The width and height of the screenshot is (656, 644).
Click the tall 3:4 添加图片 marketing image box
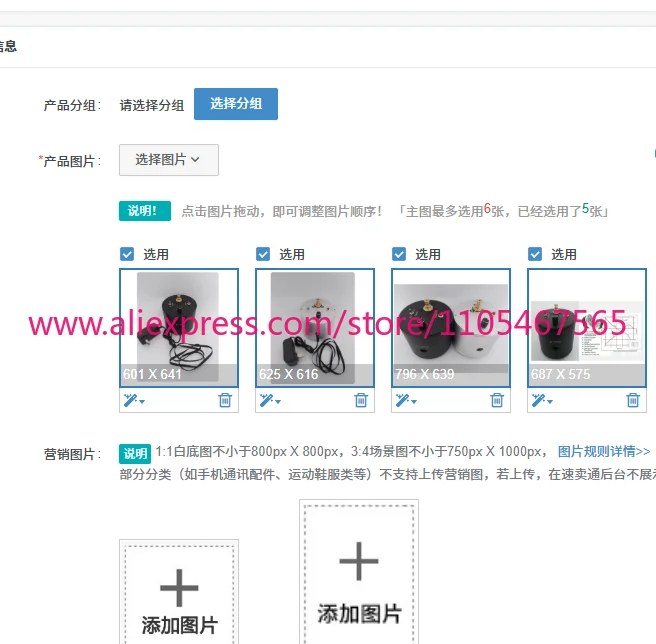tap(359, 572)
